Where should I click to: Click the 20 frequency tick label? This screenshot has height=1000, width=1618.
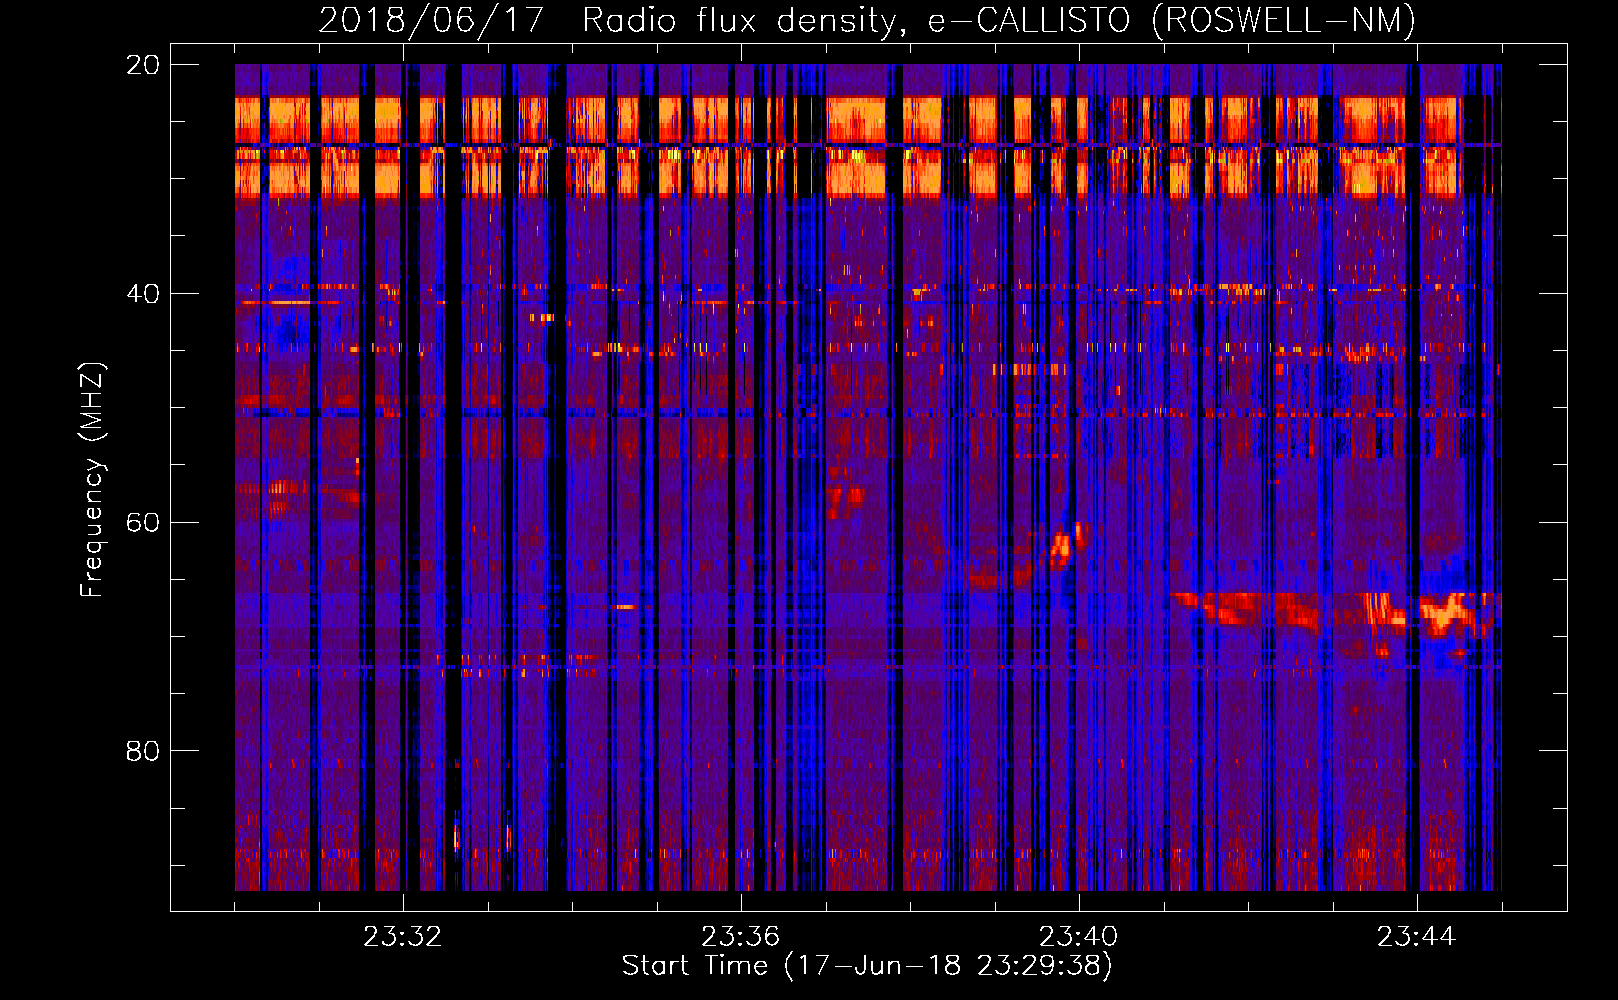(x=142, y=65)
